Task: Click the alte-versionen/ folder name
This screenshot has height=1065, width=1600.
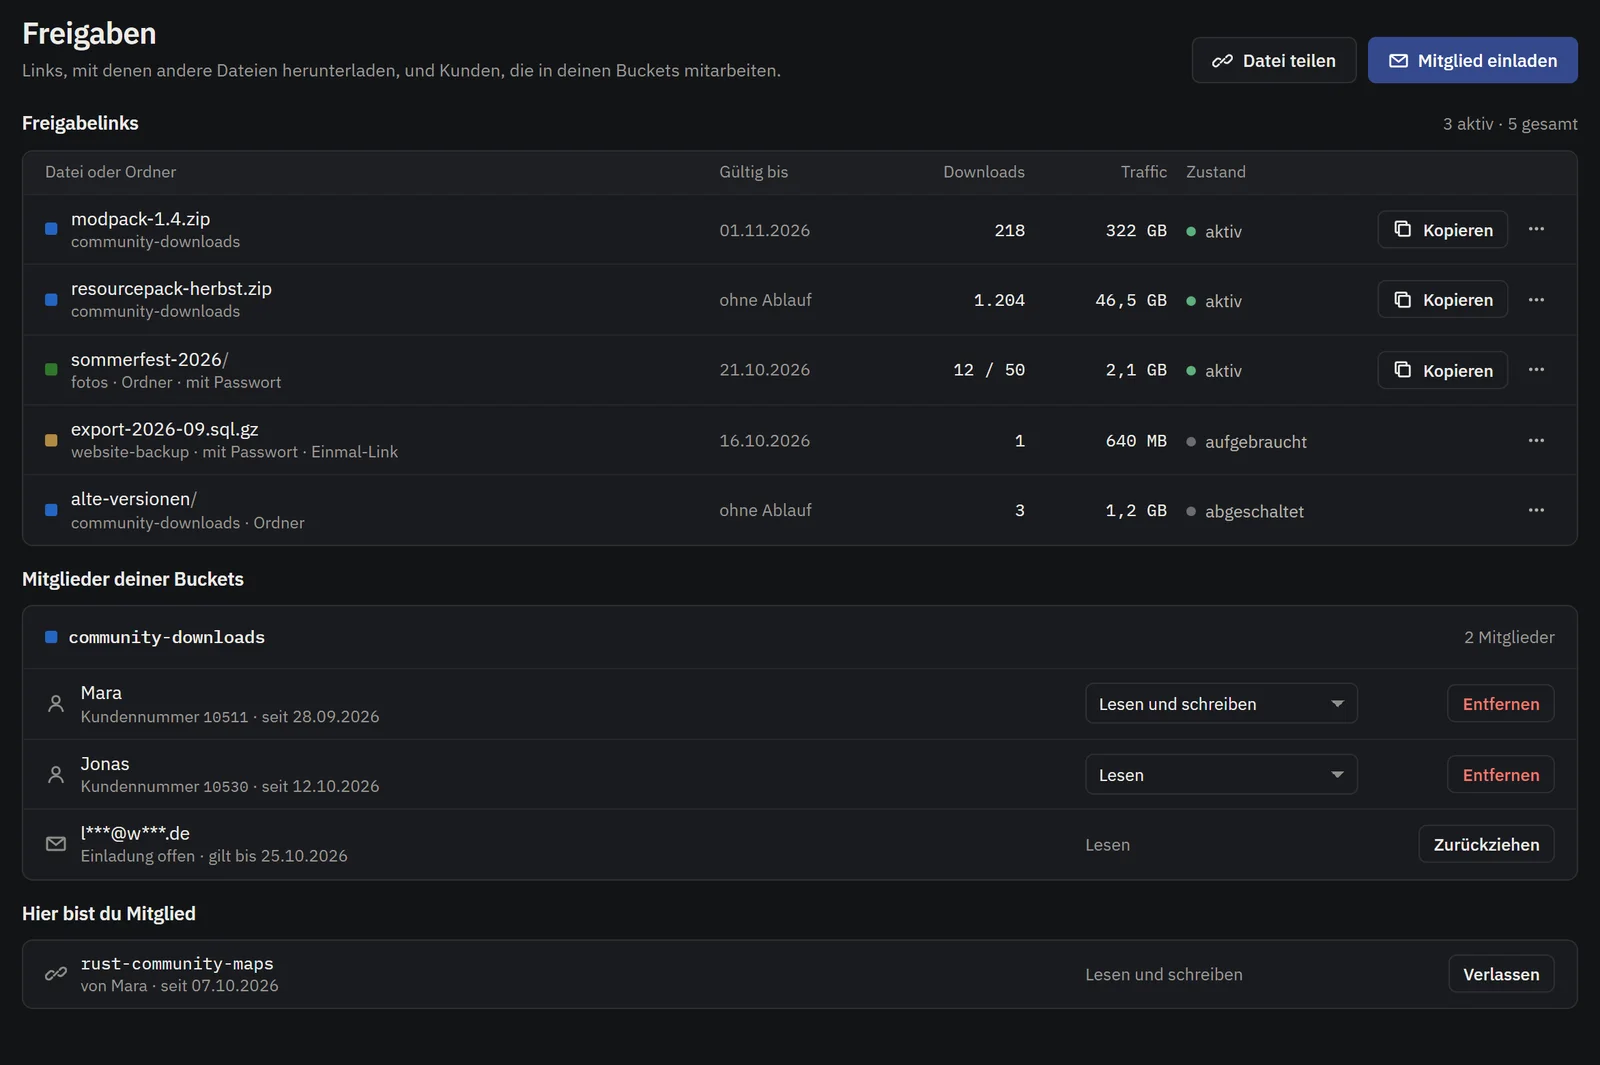Action: click(133, 499)
